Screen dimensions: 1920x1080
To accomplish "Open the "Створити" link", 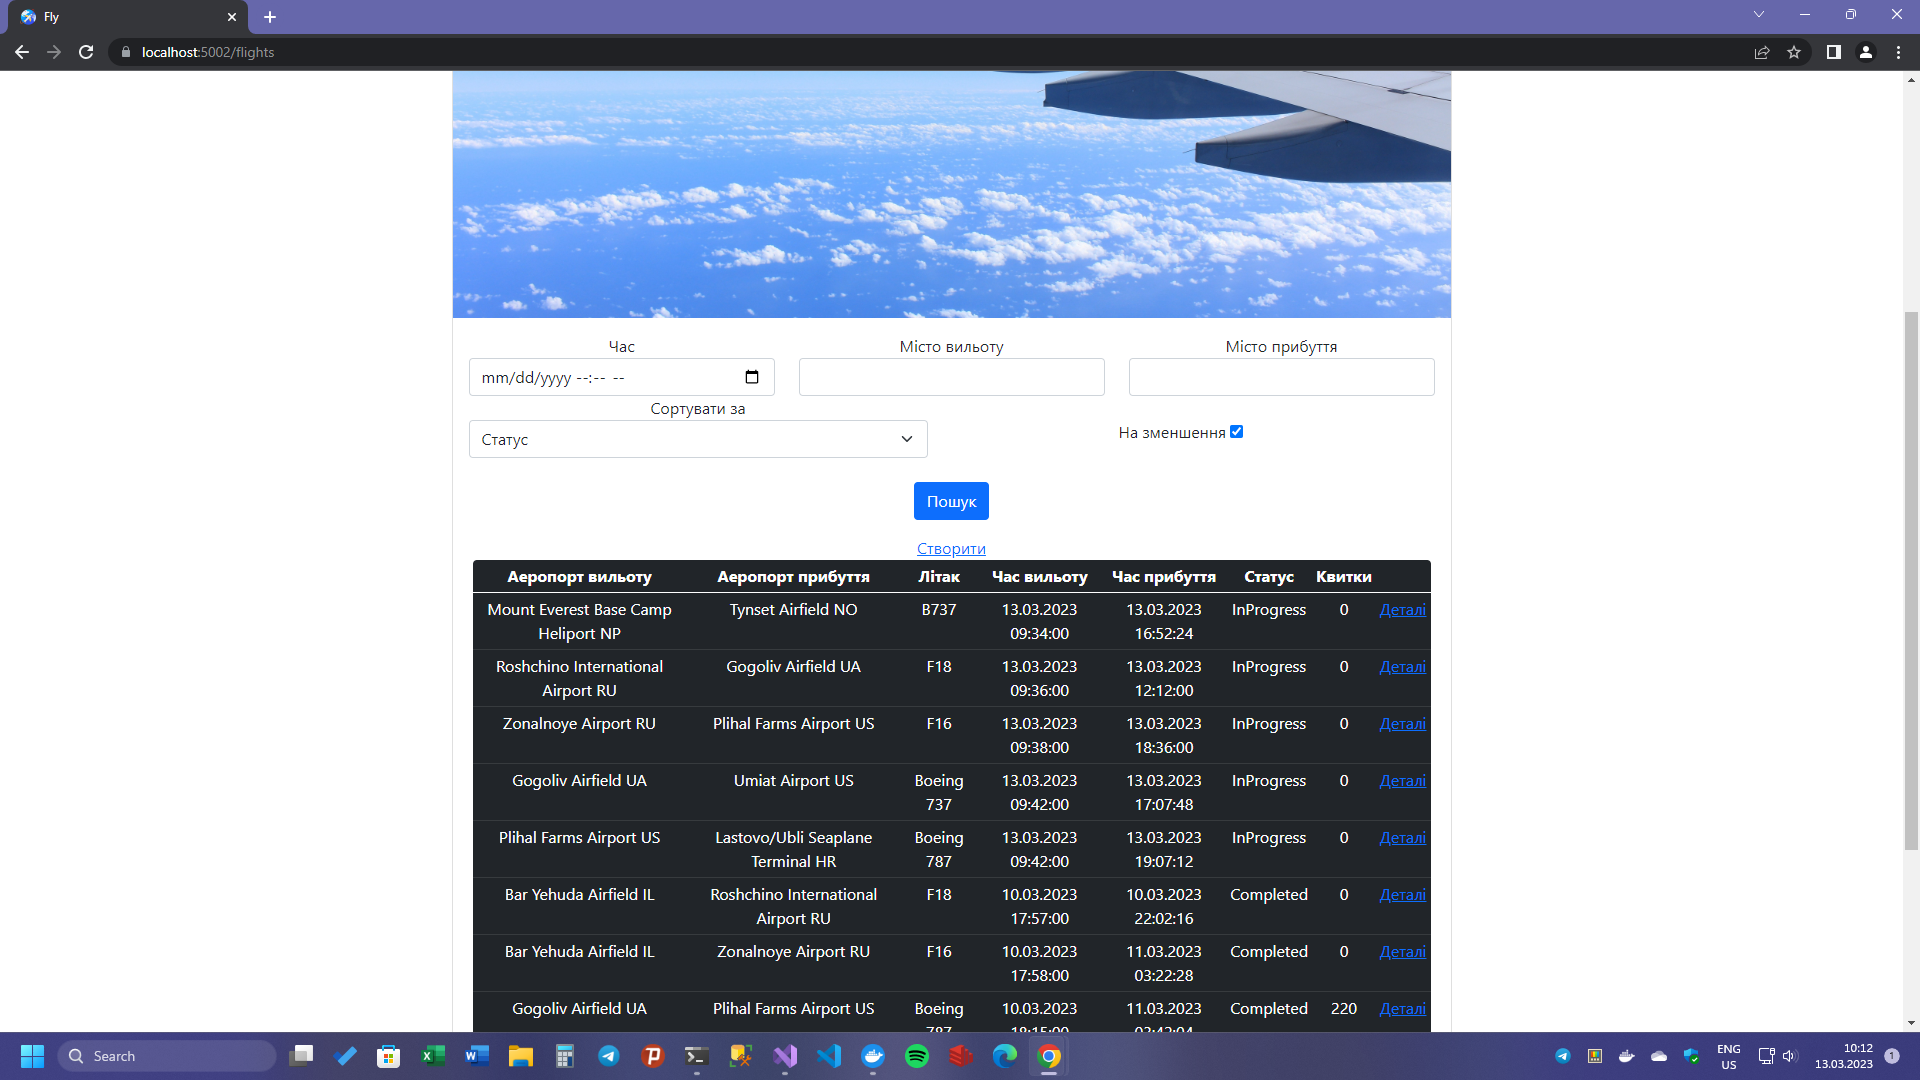I will click(951, 548).
